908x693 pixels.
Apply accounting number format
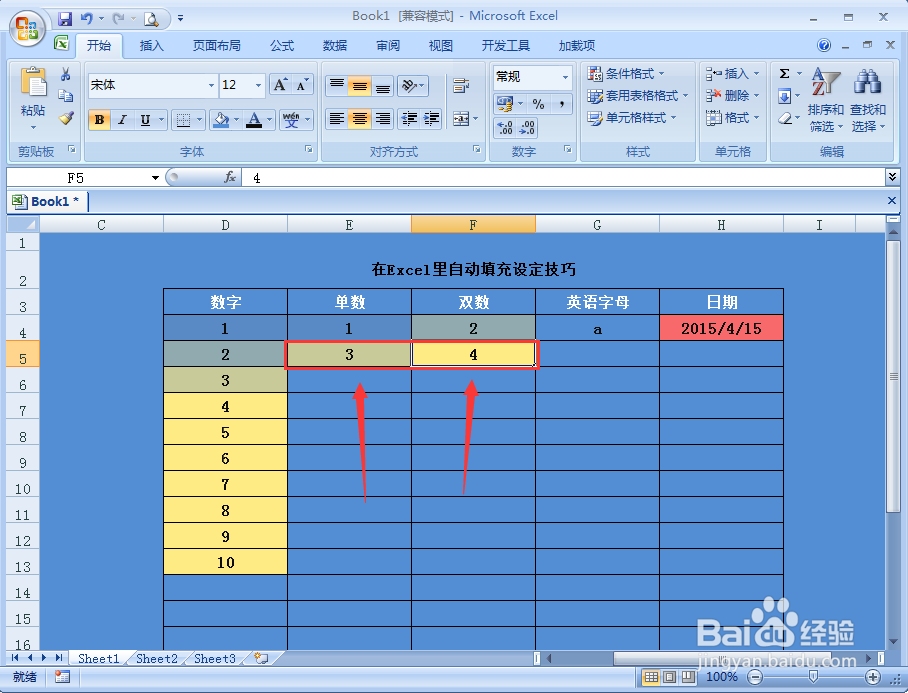coord(504,104)
